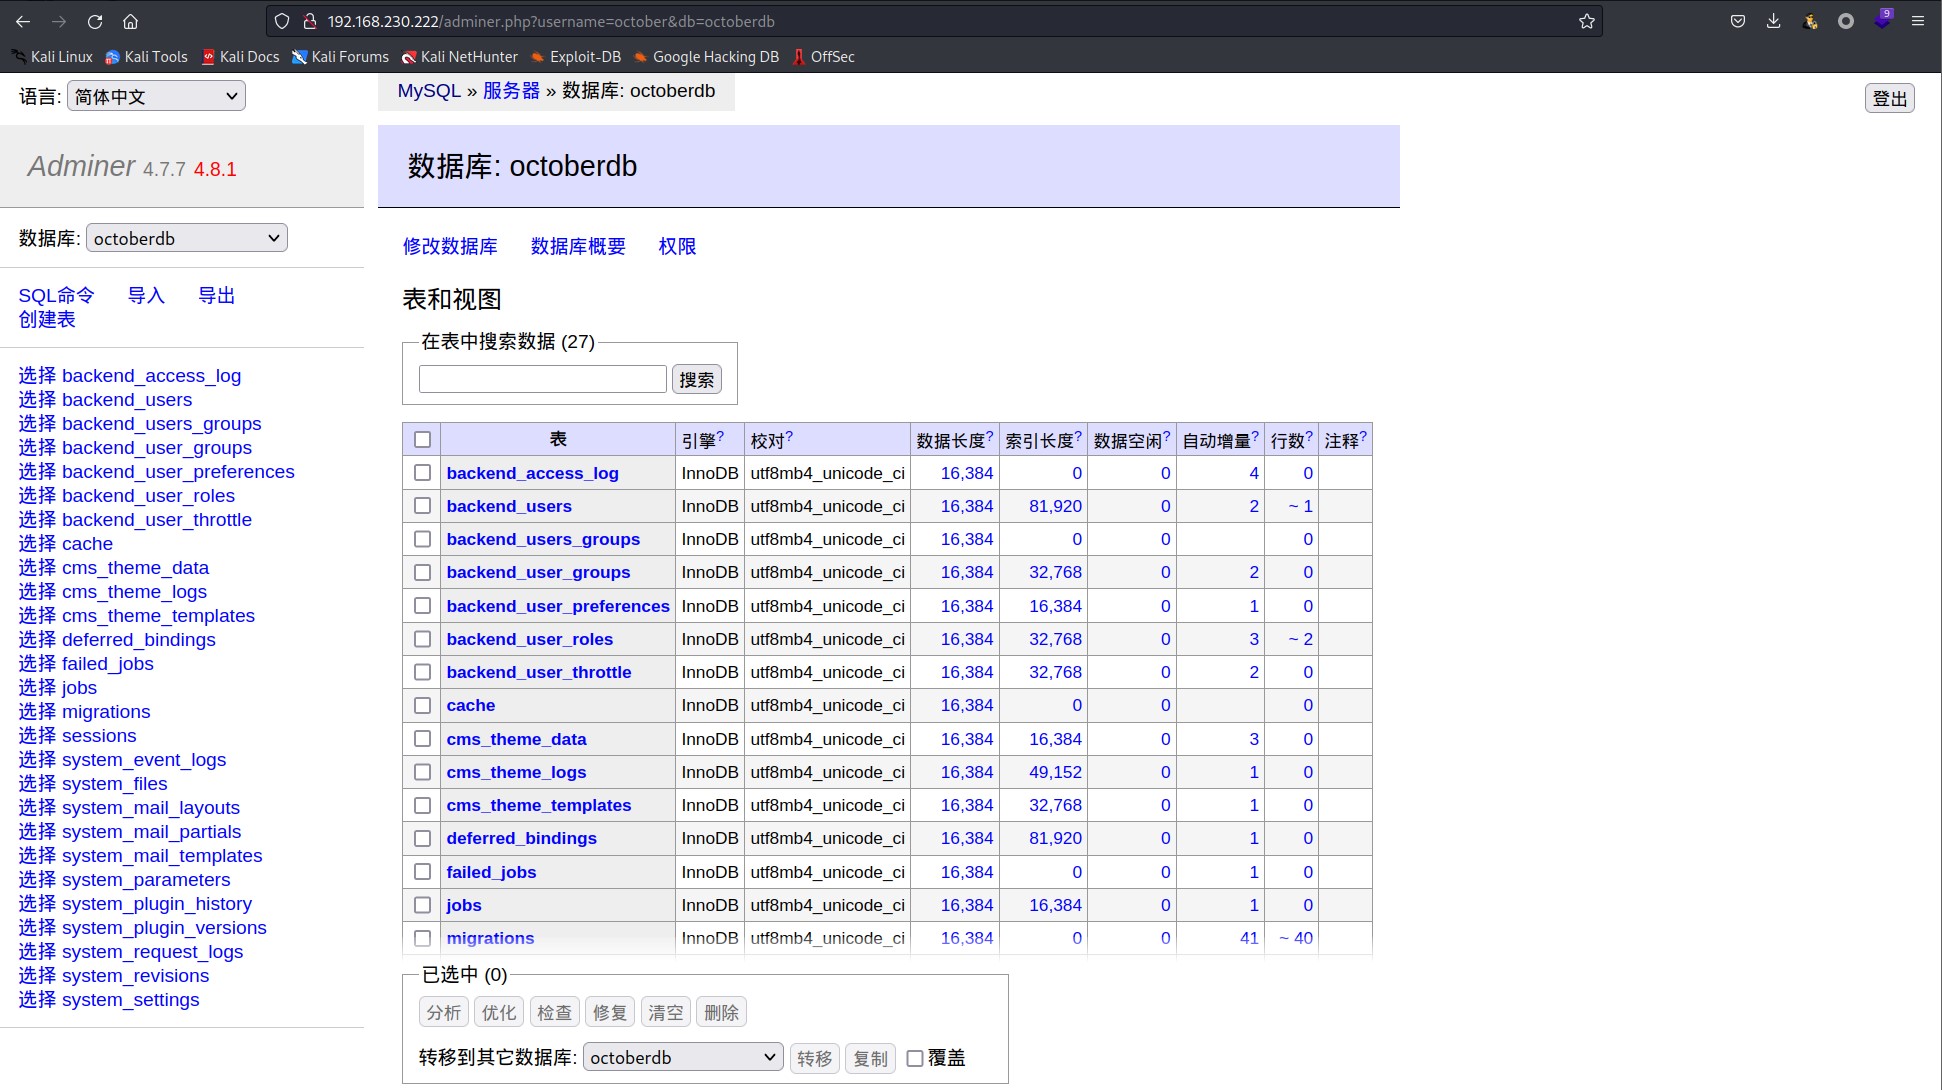Go back with the browser back arrow

(x=23, y=21)
